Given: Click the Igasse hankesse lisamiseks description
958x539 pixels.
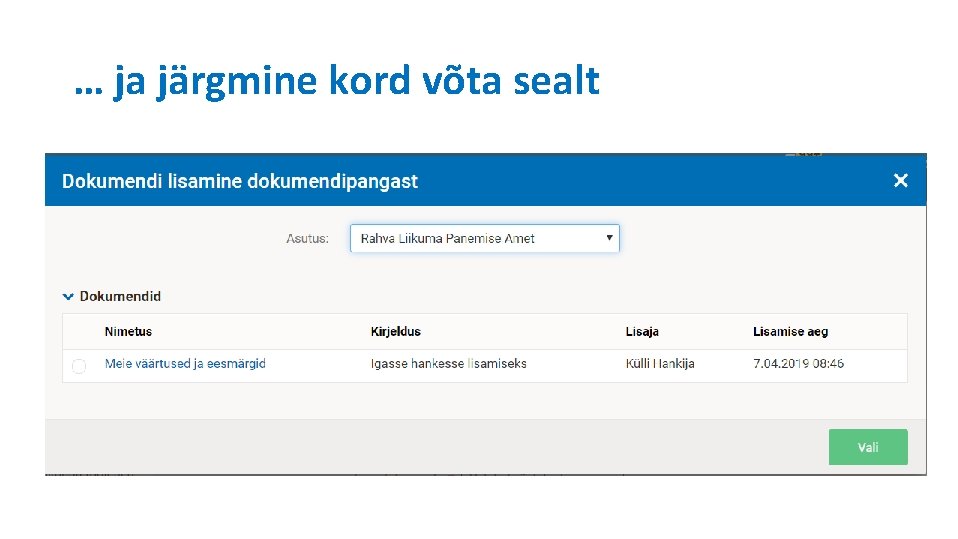Looking at the screenshot, I should [448, 364].
